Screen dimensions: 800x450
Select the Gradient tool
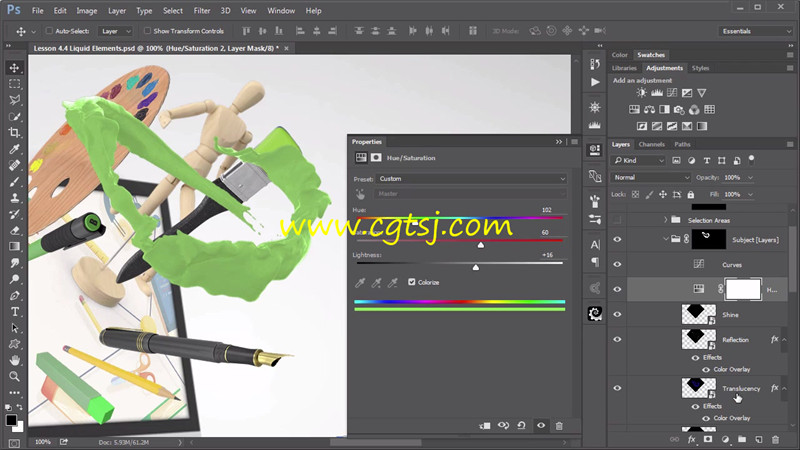[x=14, y=246]
